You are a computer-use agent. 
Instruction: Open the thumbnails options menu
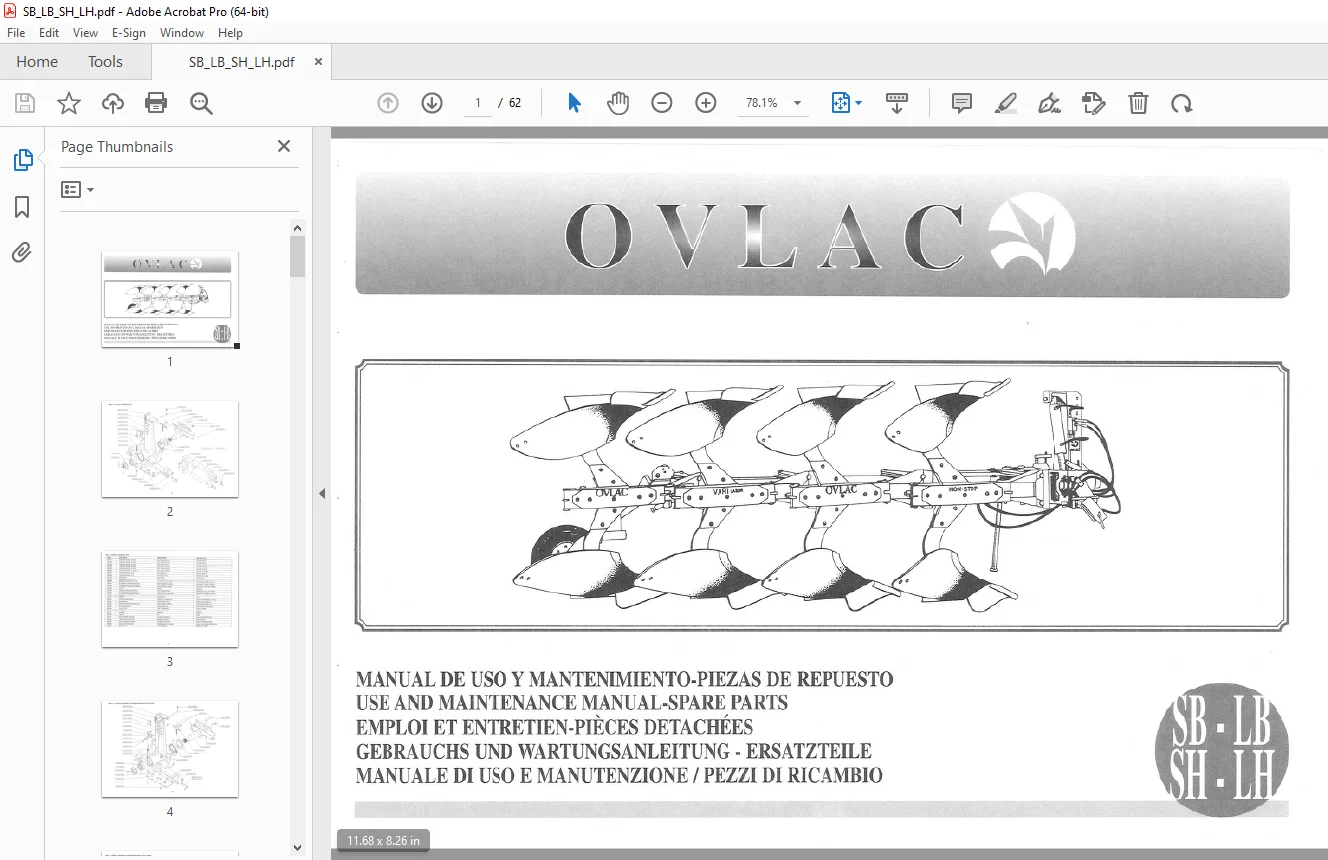pos(77,189)
